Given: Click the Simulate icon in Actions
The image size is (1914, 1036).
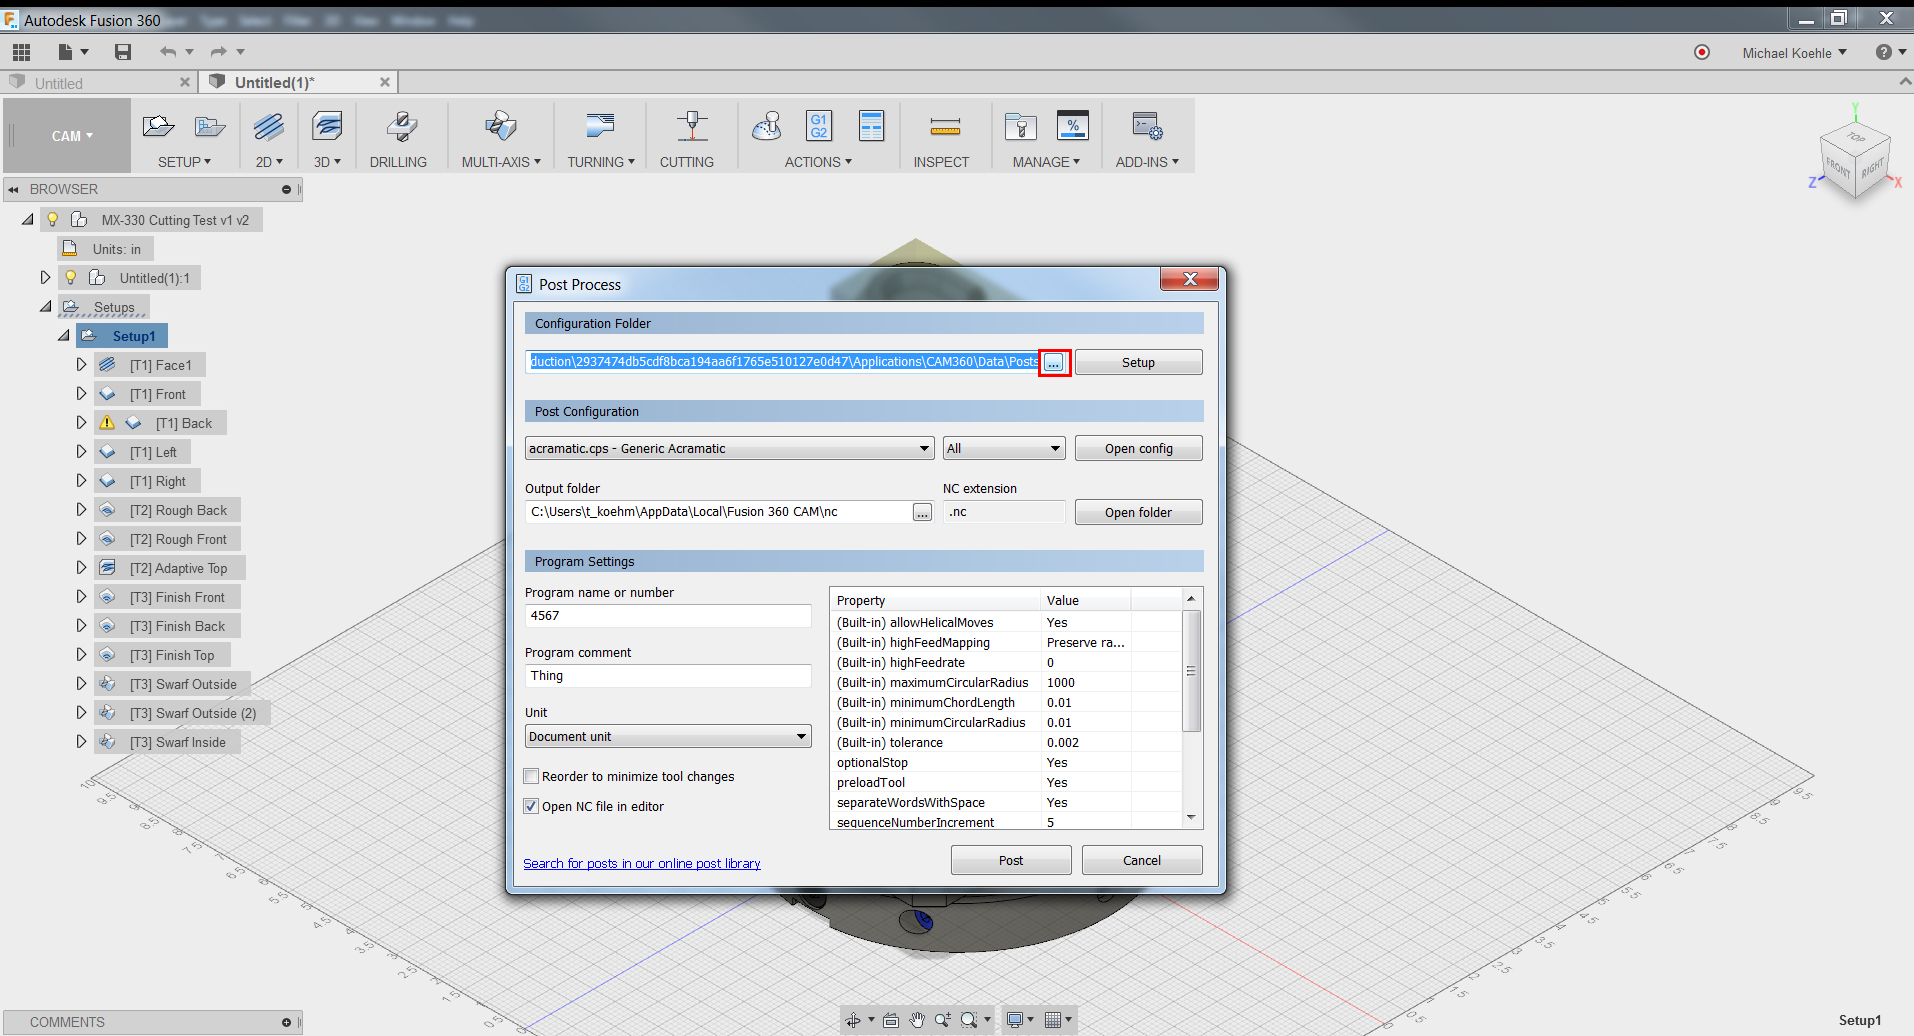Looking at the screenshot, I should point(767,126).
